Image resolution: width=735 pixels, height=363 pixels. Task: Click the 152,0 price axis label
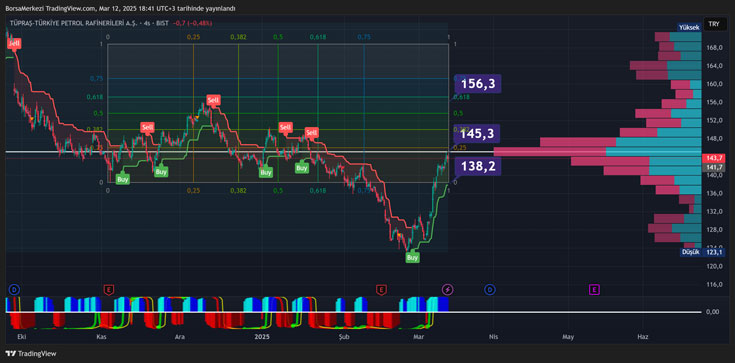713,121
